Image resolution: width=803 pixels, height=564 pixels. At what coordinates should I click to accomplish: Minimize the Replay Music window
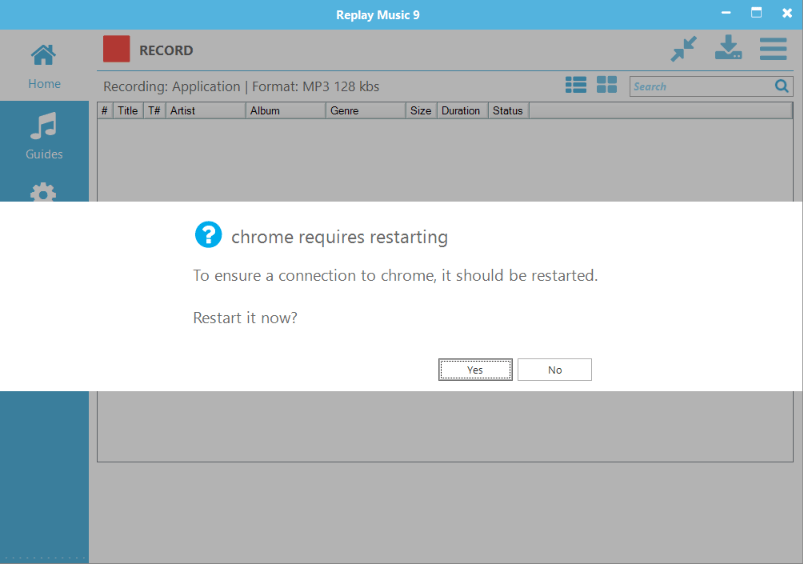pos(726,13)
